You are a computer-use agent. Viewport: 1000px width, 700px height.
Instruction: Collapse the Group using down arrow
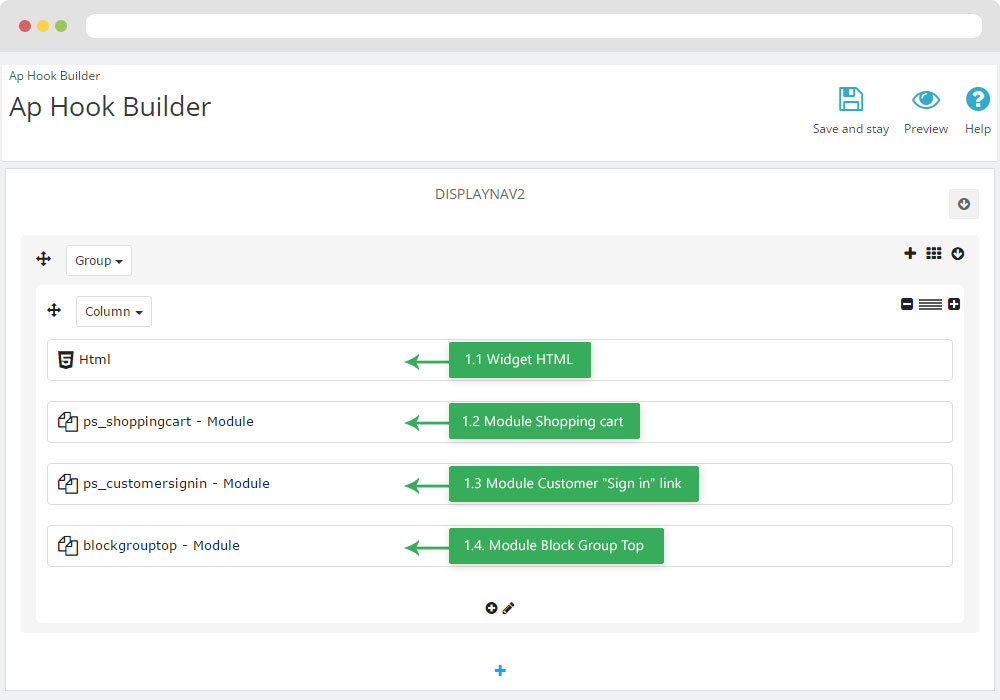(x=958, y=254)
